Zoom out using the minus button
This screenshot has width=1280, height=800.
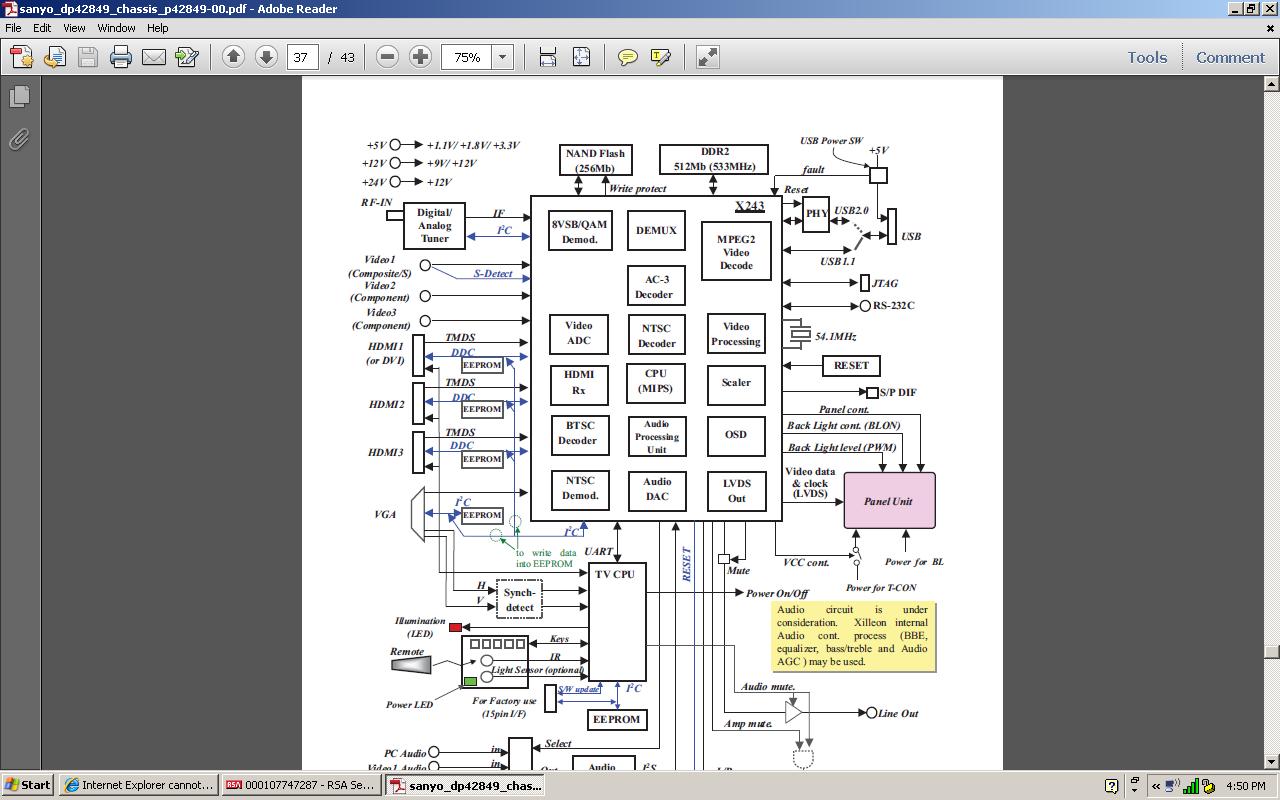[x=387, y=57]
